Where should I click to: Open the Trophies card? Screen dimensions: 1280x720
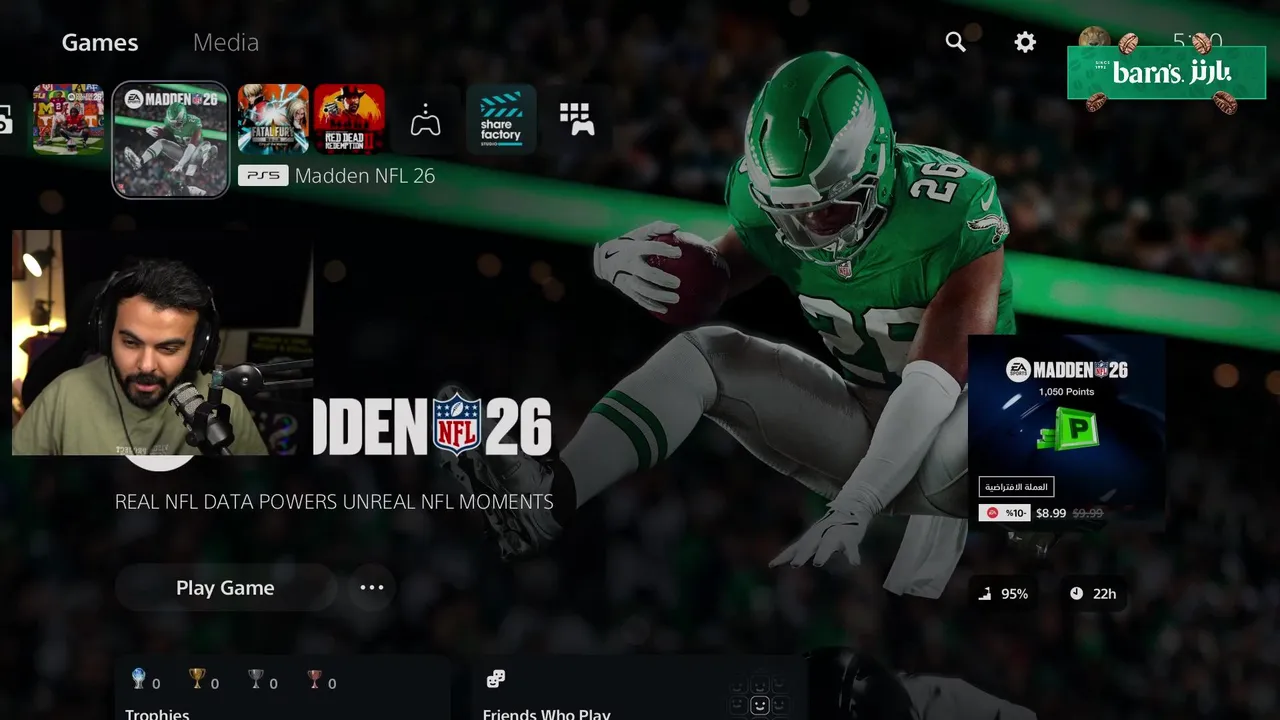pyautogui.click(x=283, y=688)
